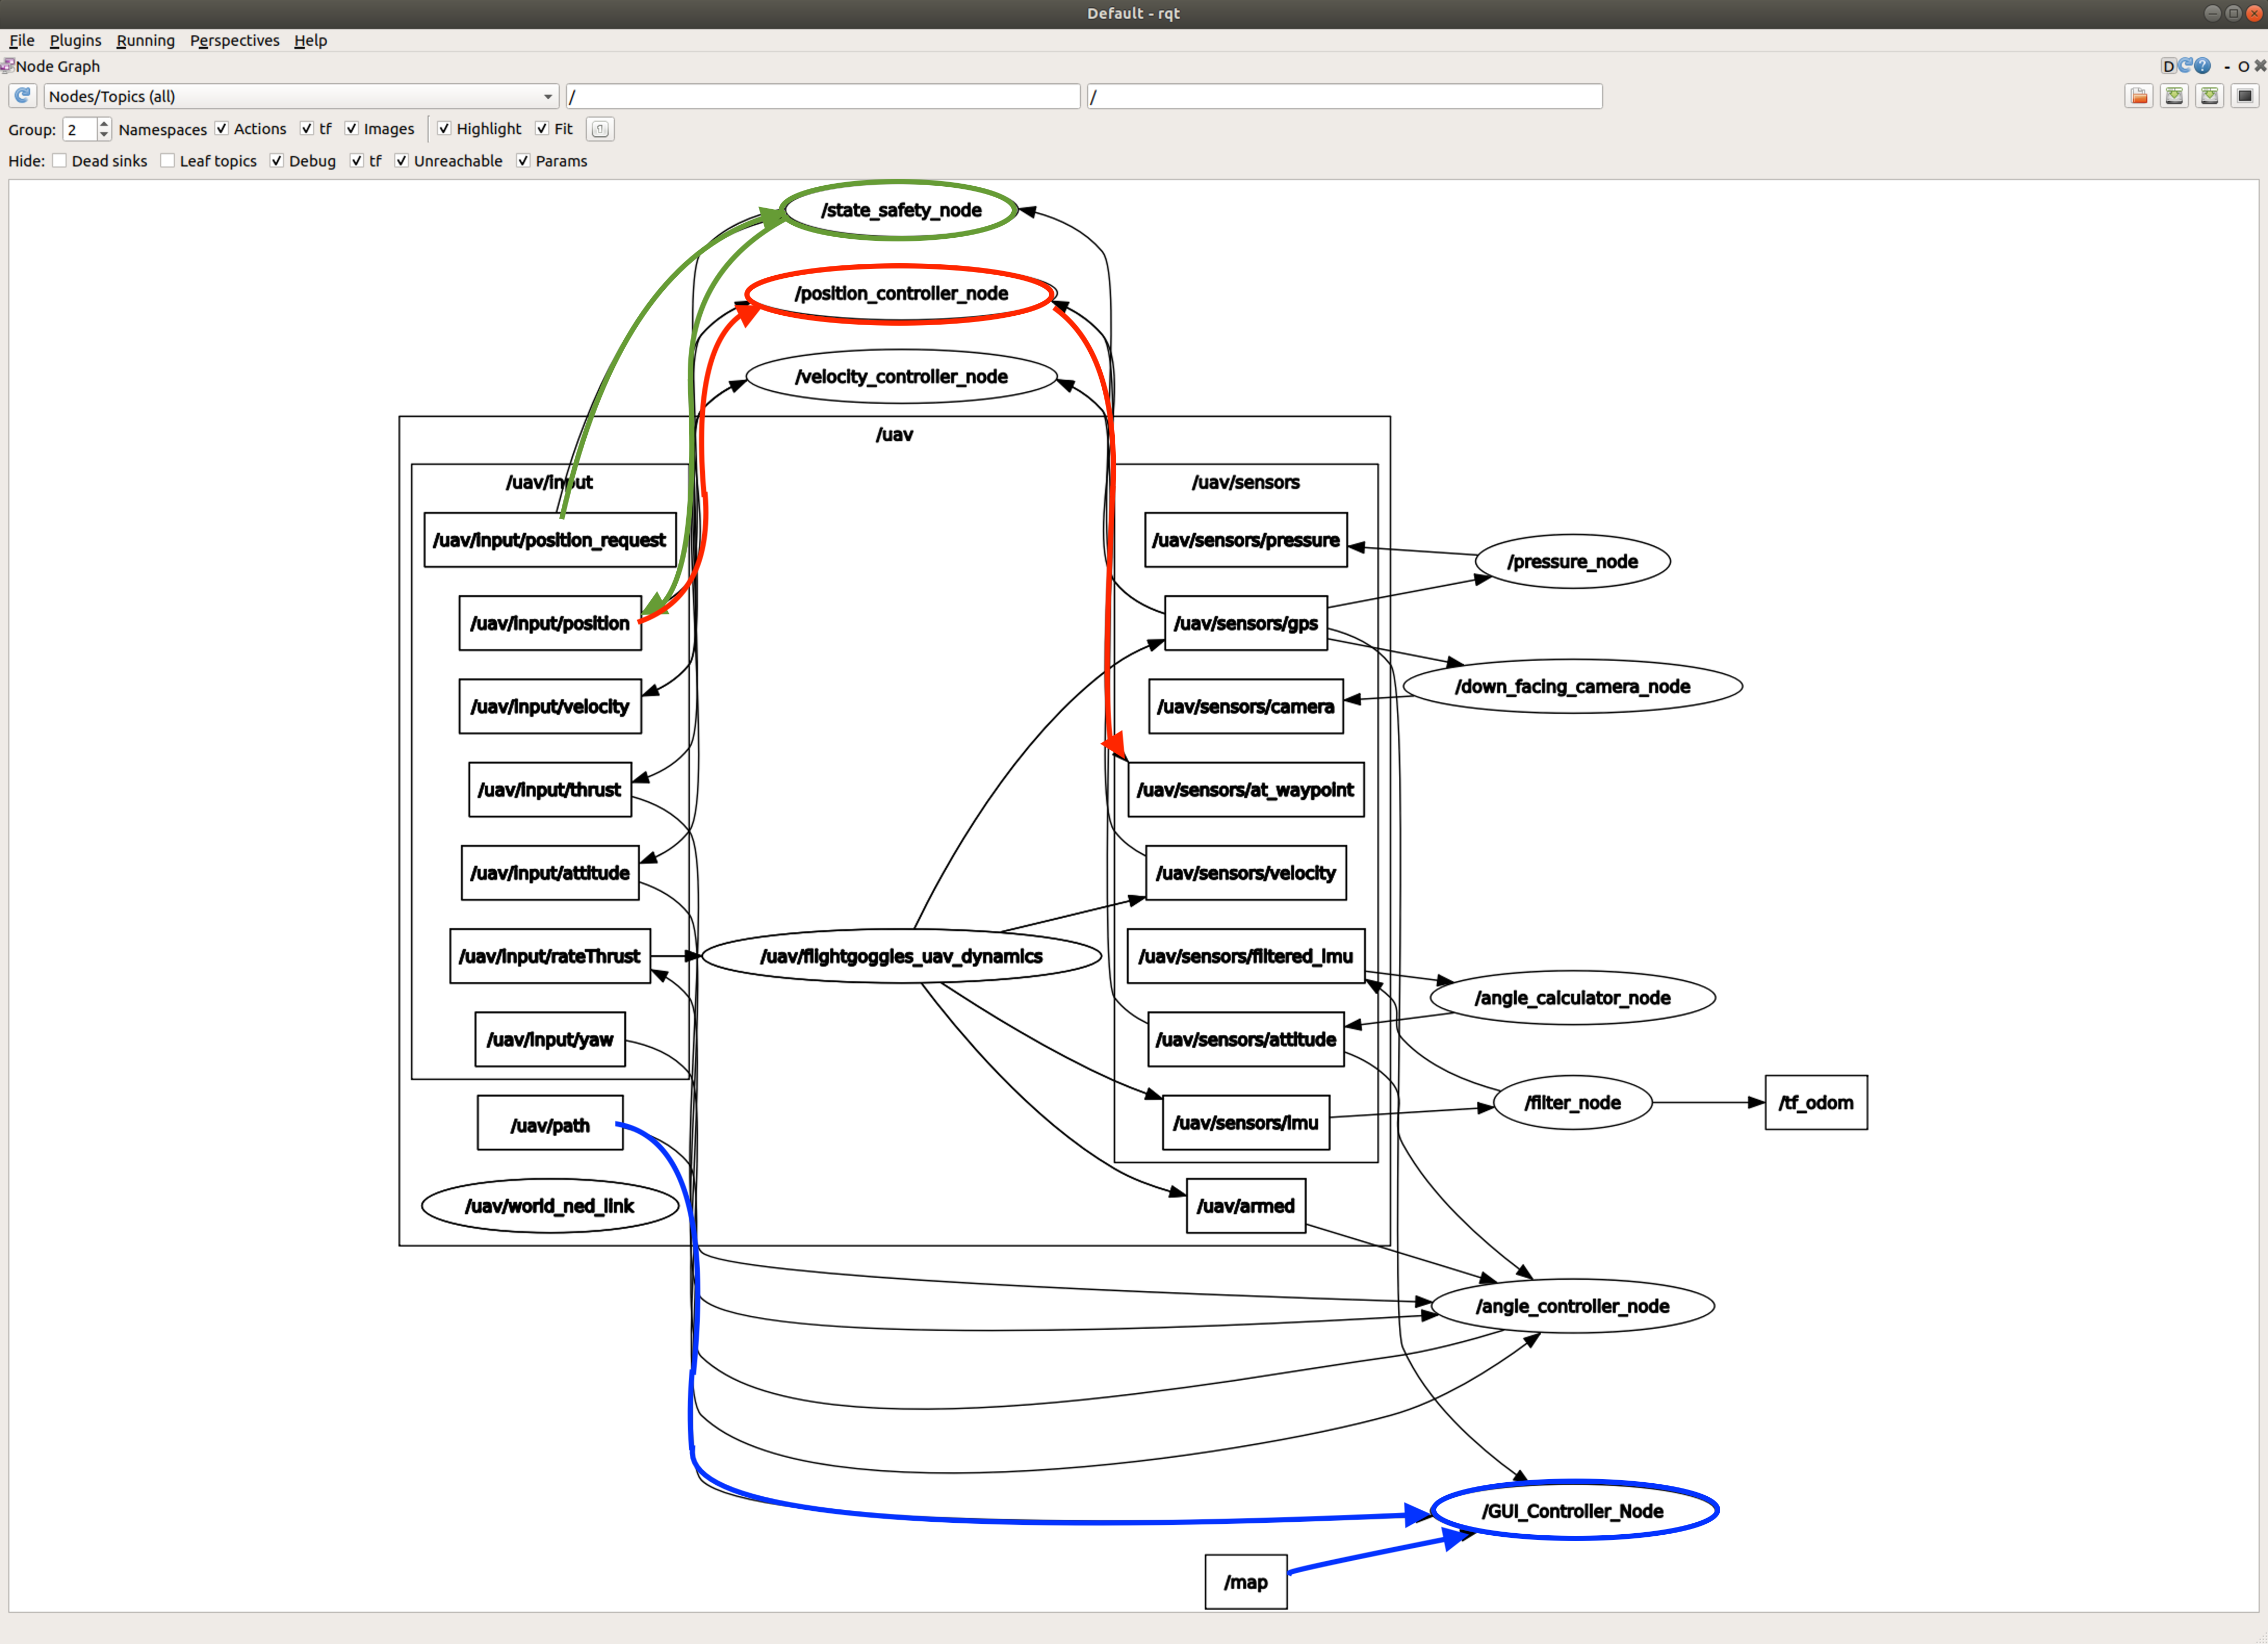Uncheck the Highlight checkbox
This screenshot has height=1644, width=2268.
click(444, 129)
